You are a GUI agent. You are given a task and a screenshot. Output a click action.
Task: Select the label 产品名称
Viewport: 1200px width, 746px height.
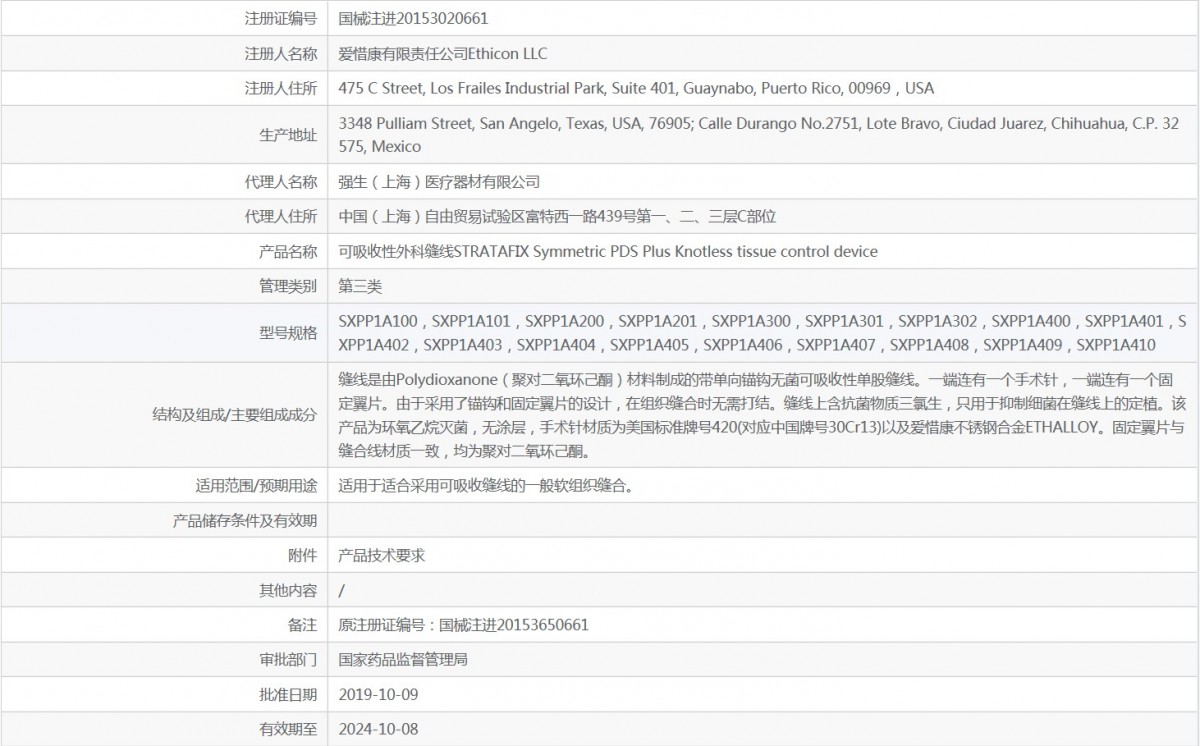point(288,251)
